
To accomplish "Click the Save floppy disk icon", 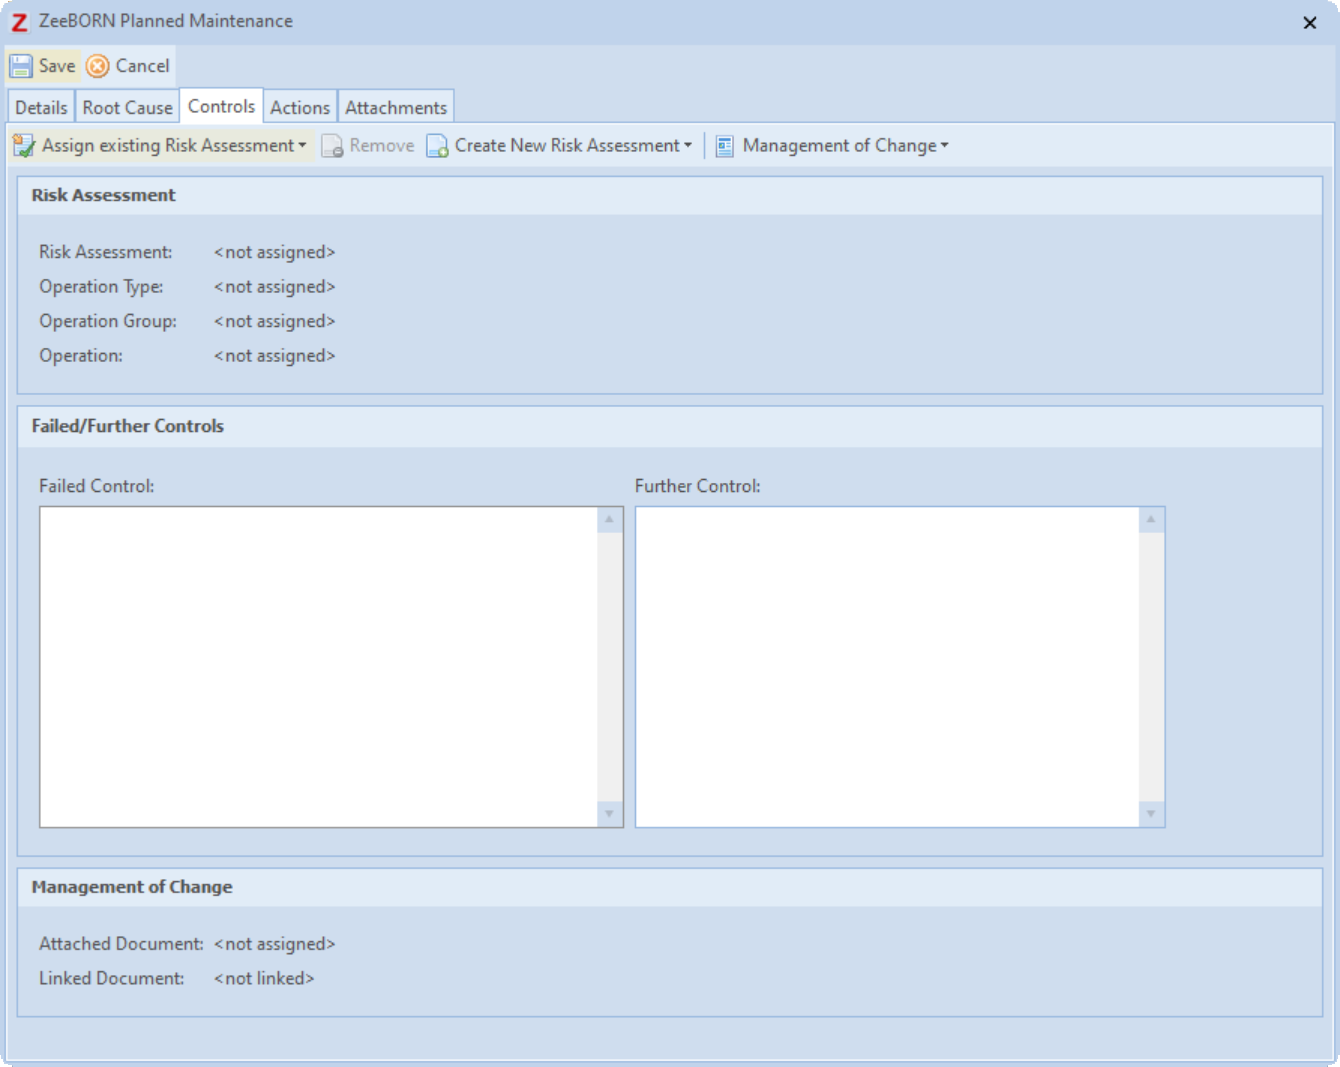I will 21,66.
